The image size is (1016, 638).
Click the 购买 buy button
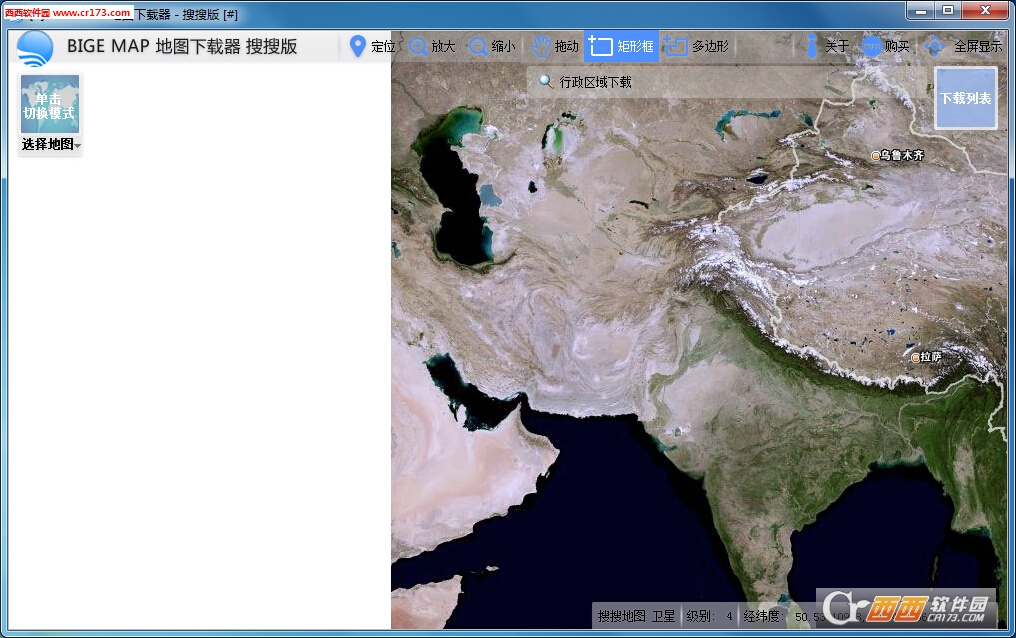[x=886, y=47]
